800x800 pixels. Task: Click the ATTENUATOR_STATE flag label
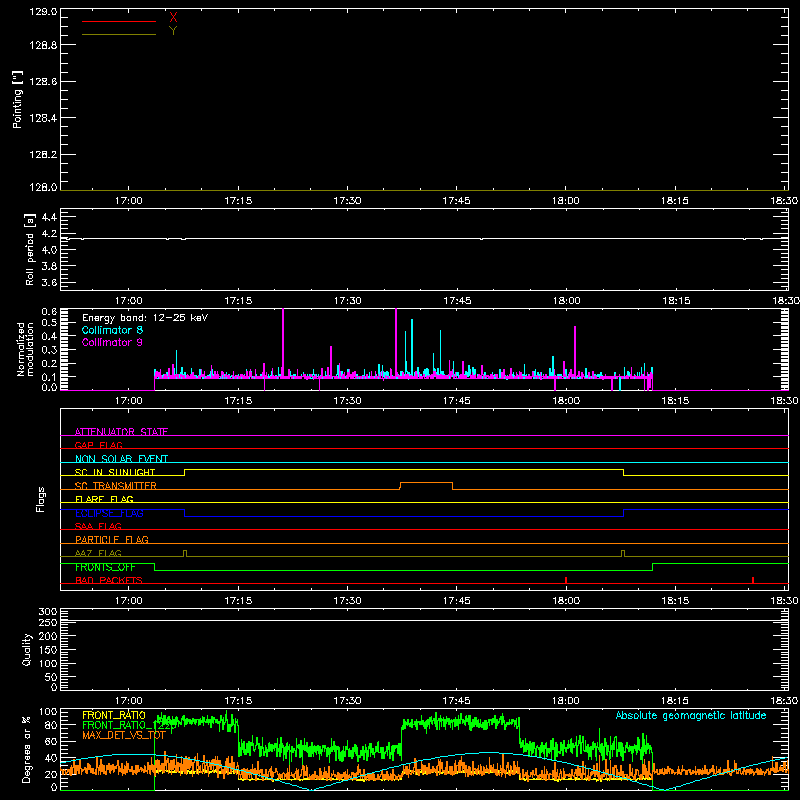click(121, 432)
